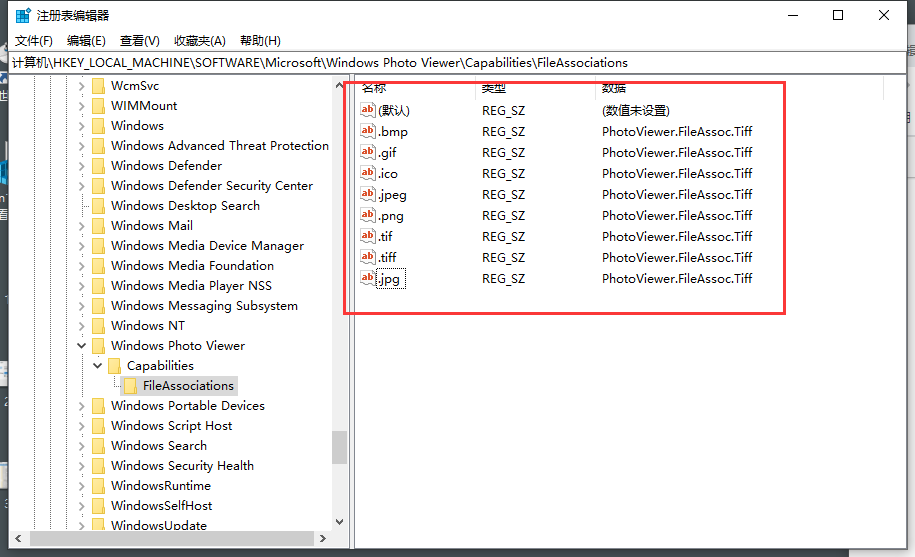This screenshot has width=915, height=557.
Task: Open the 收藏夹(A) menu
Action: (200, 41)
